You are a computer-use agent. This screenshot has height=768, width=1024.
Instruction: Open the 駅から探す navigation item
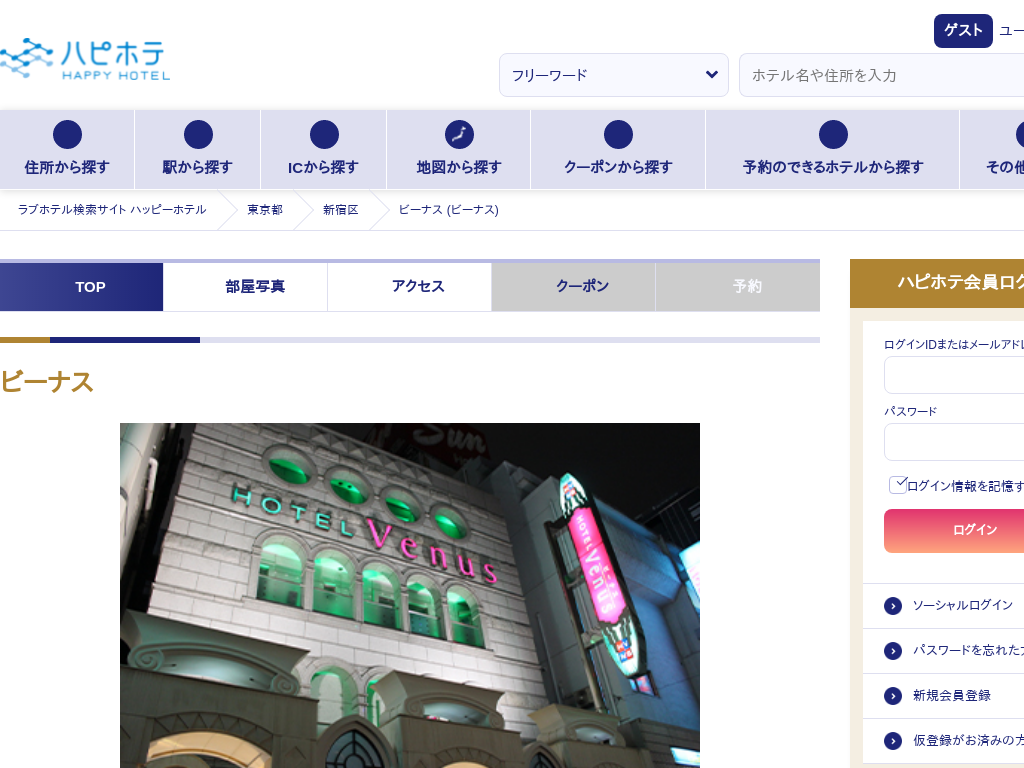(197, 150)
